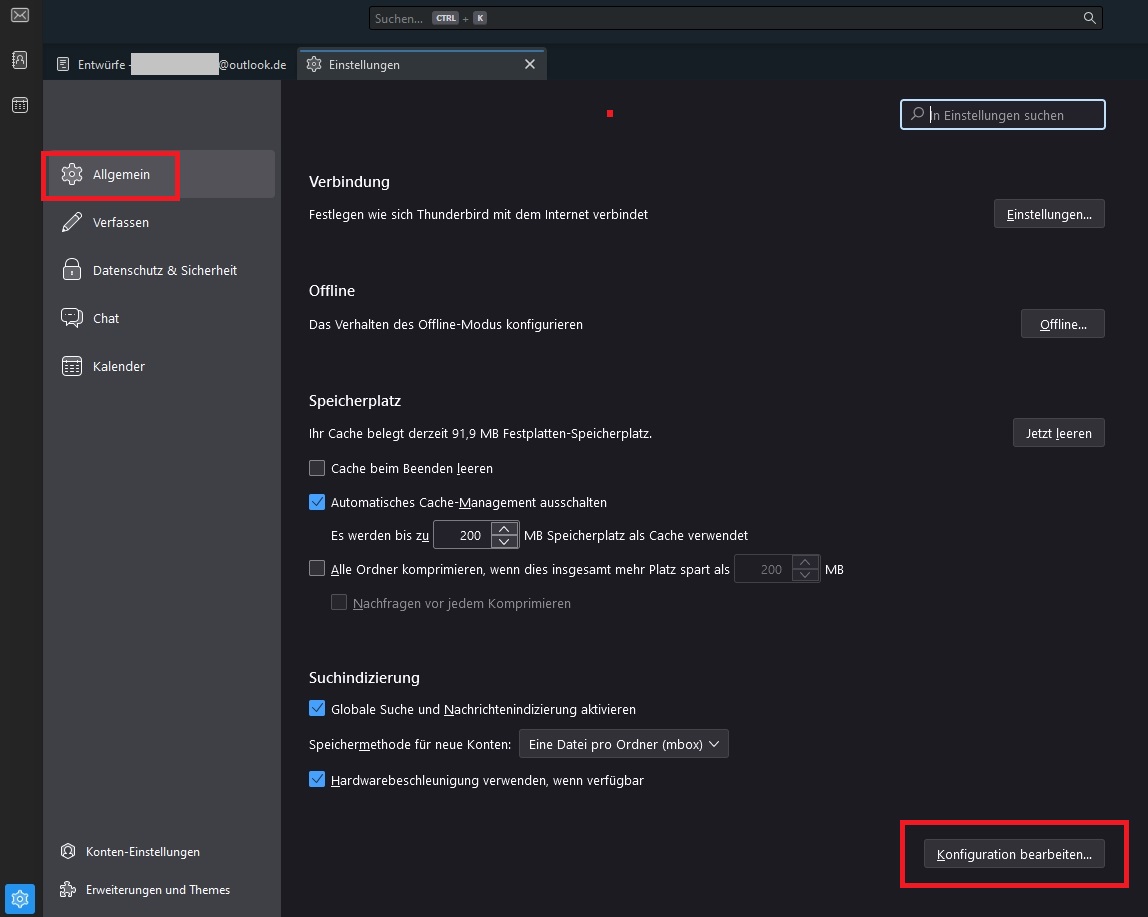Click In Einstellungen suchen field
Image resolution: width=1148 pixels, height=917 pixels.
click(x=1002, y=115)
